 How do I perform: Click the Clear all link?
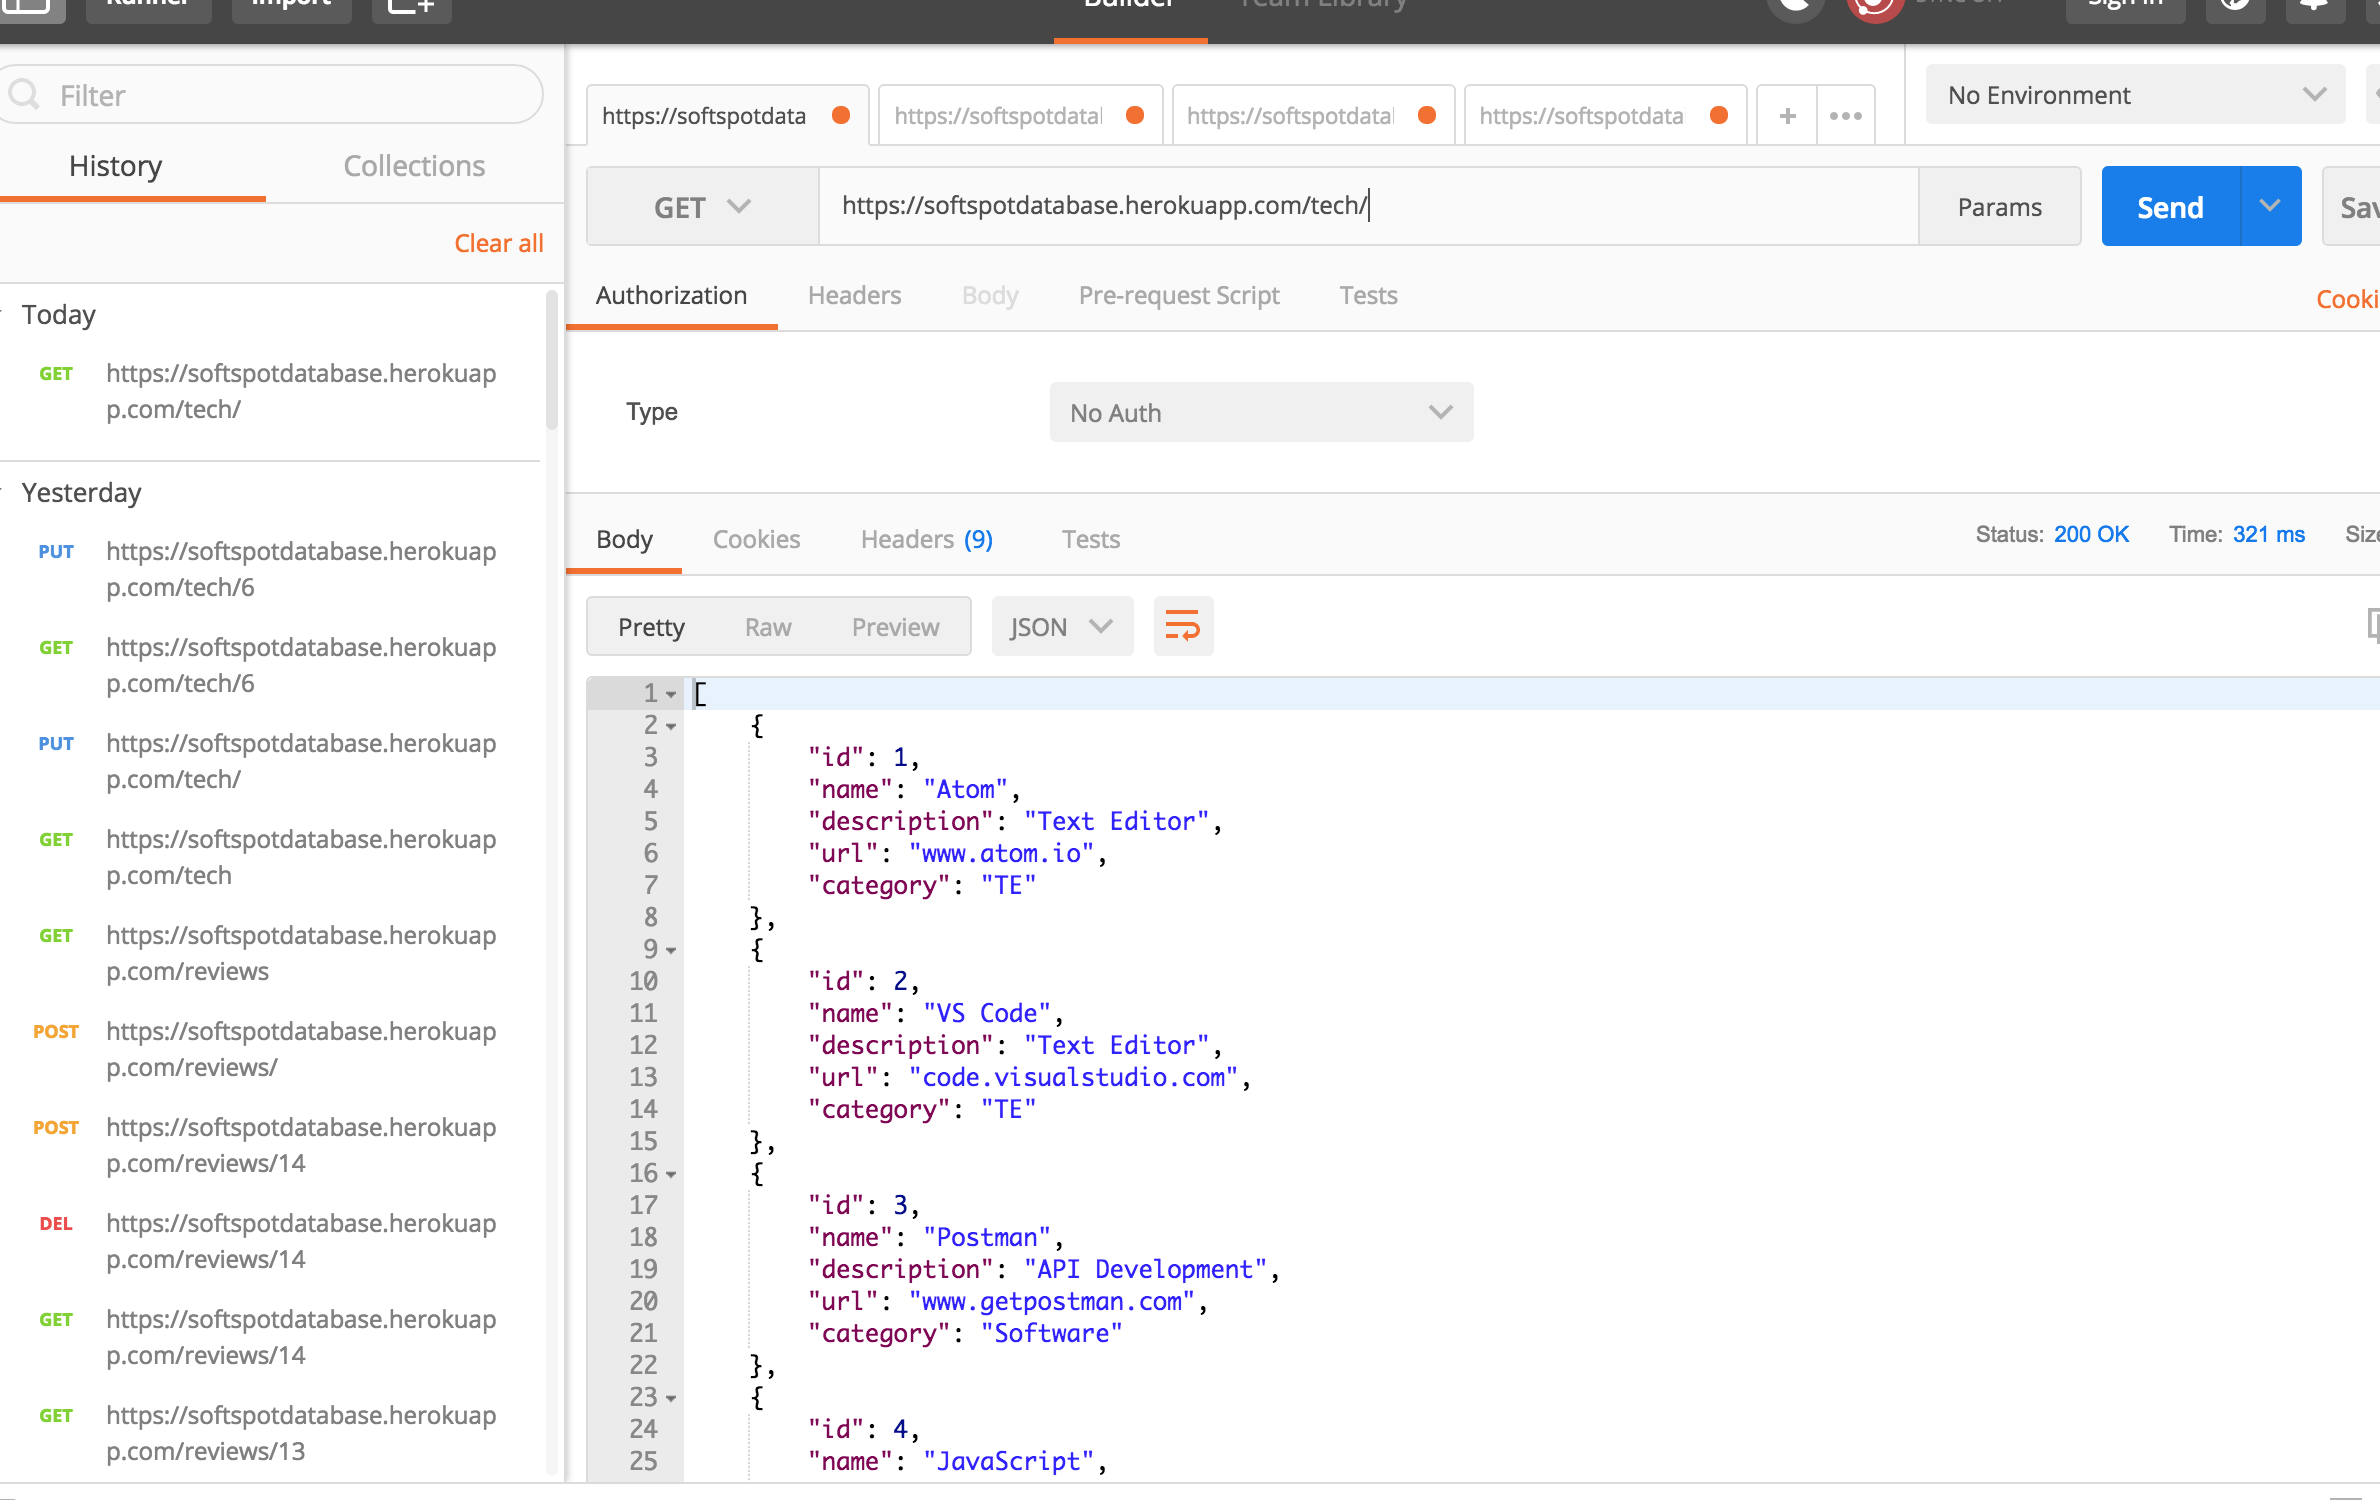(499, 243)
